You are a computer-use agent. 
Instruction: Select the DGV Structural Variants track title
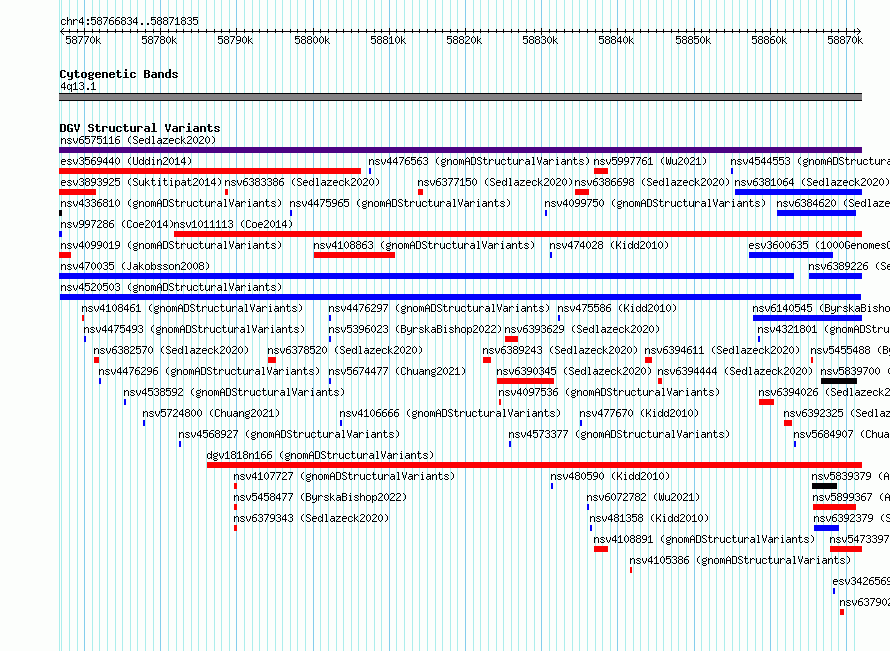[140, 128]
